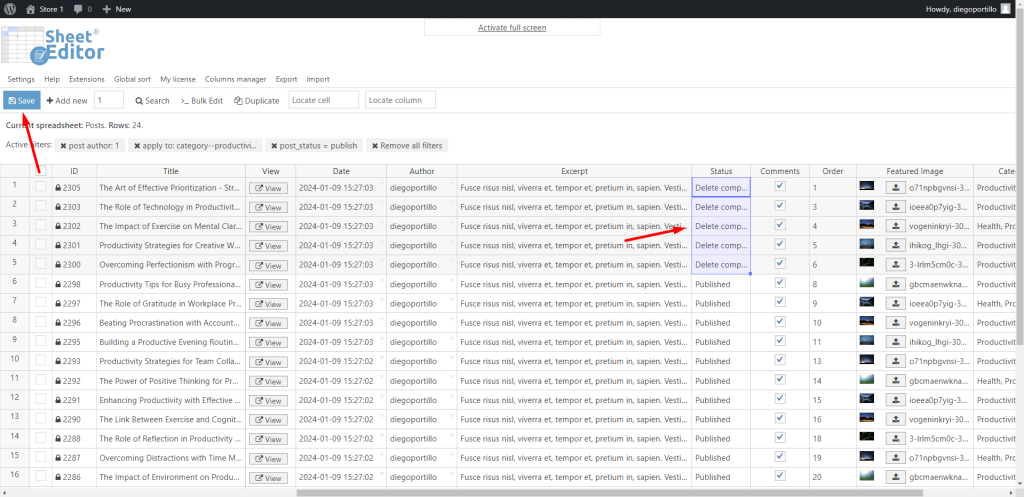
Task: Remove the post_status = publish filter
Action: (x=274, y=146)
